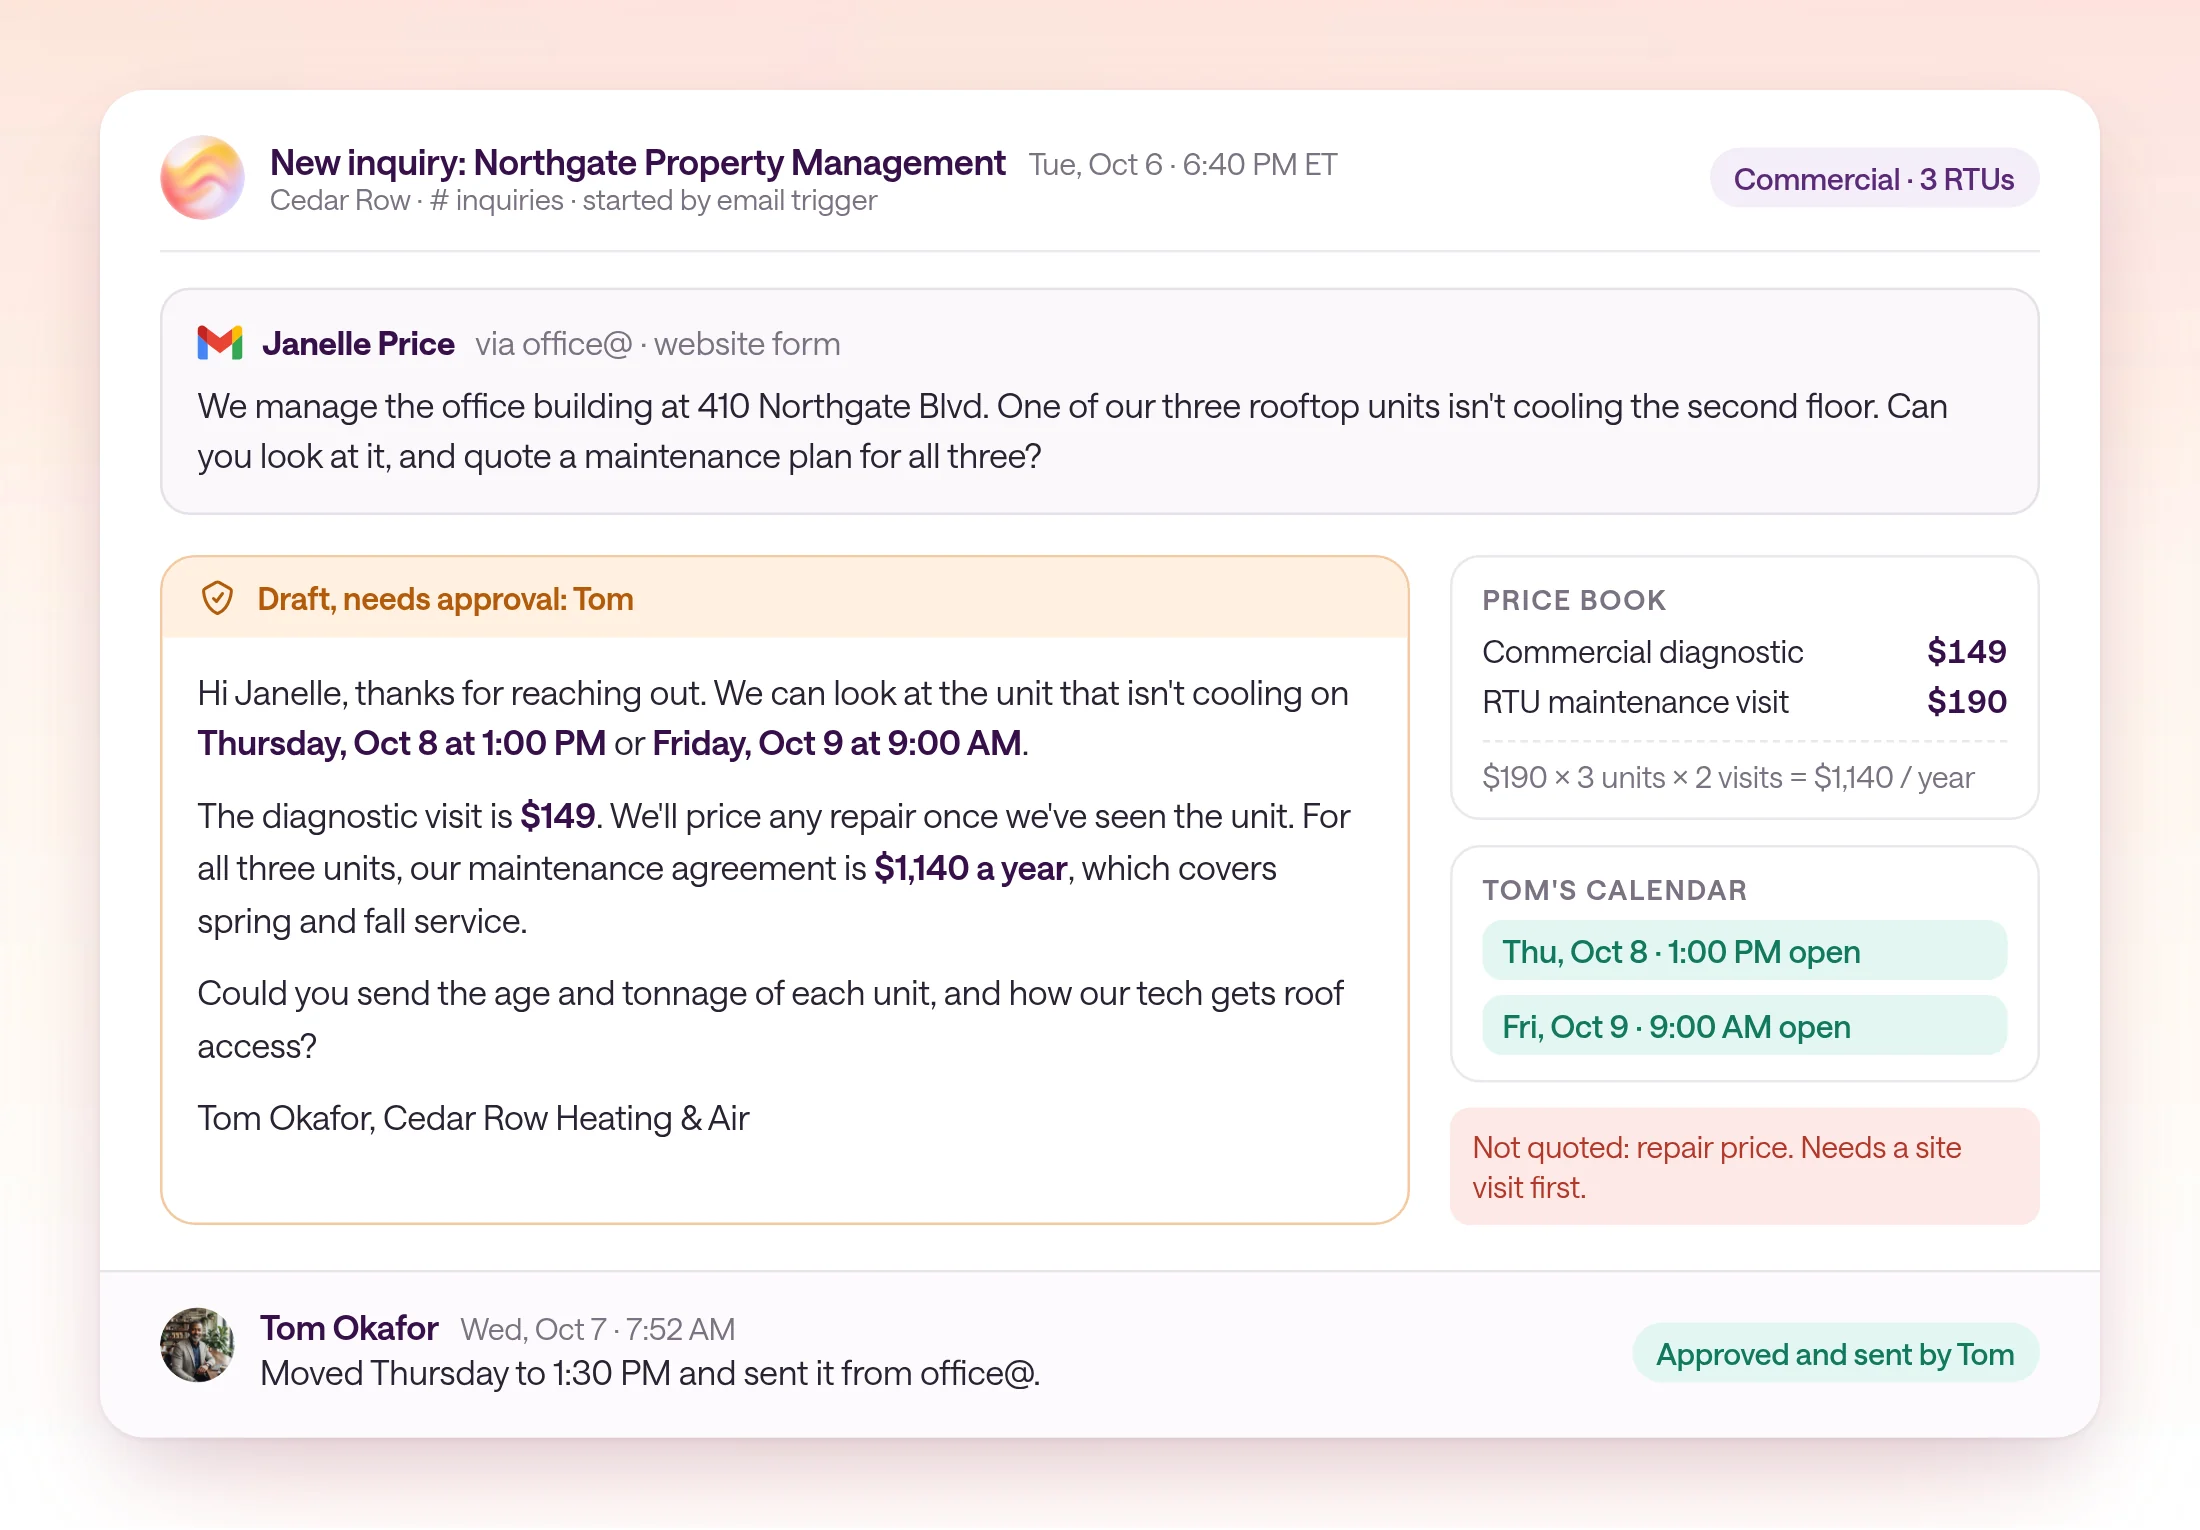The width and height of the screenshot is (2200, 1530).
Task: Click the Thursday, Oct 8 at 1:00 PM bold text
Action: (401, 743)
